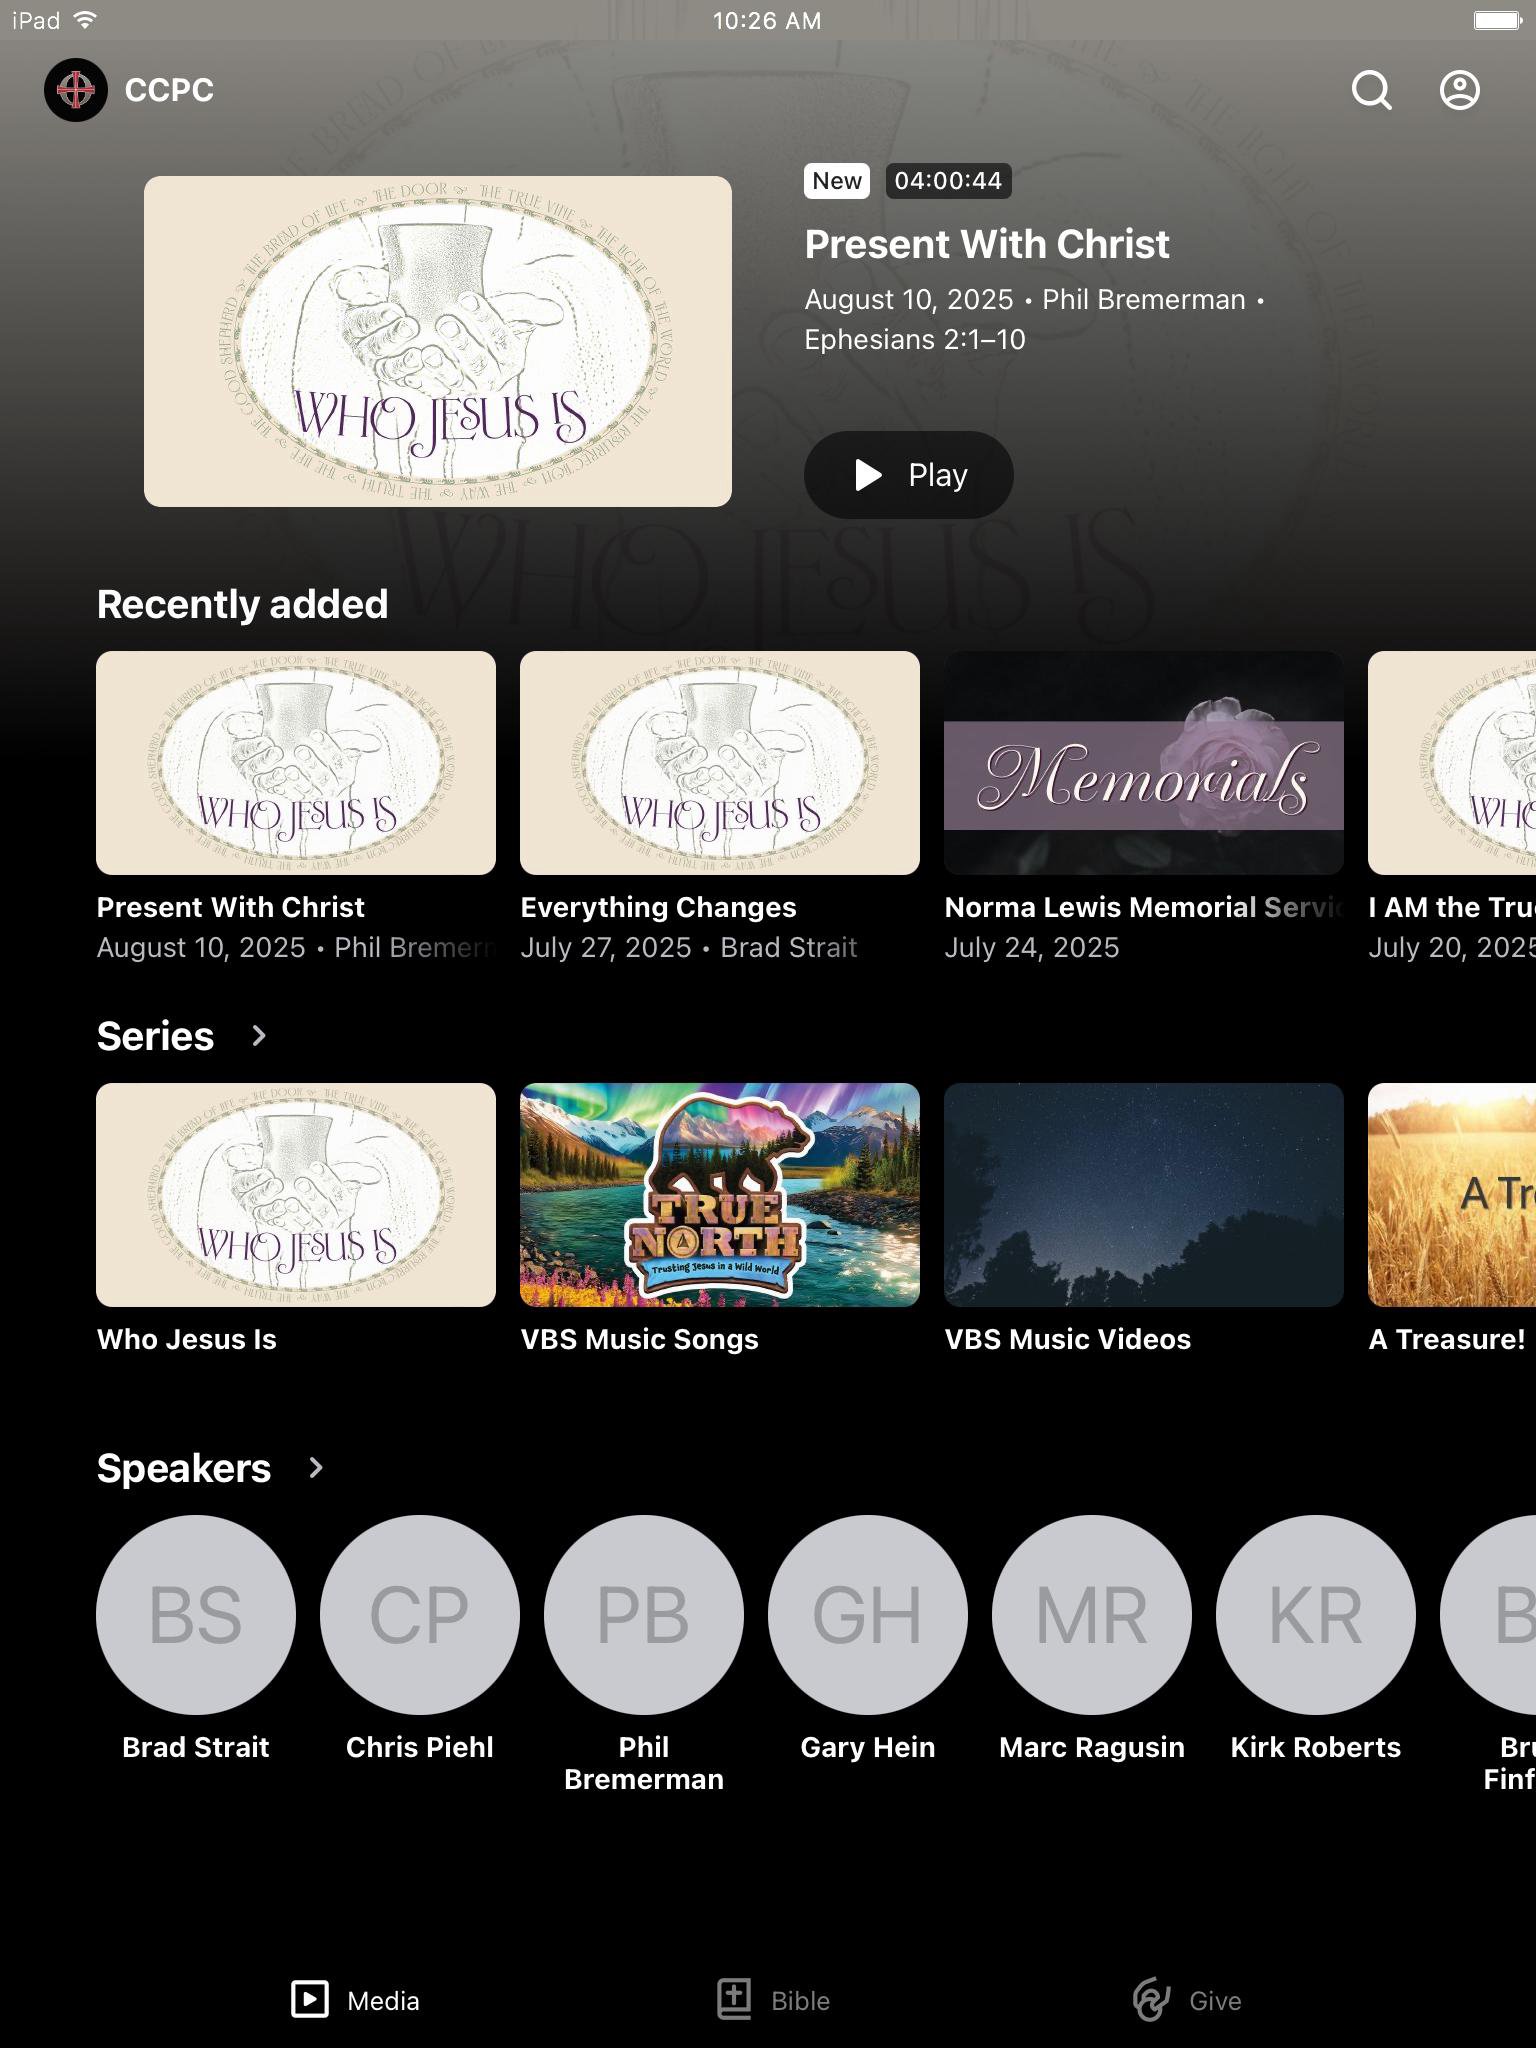Open the Everything Changes sermon thumbnail
The height and width of the screenshot is (2048, 1536).
tap(720, 763)
